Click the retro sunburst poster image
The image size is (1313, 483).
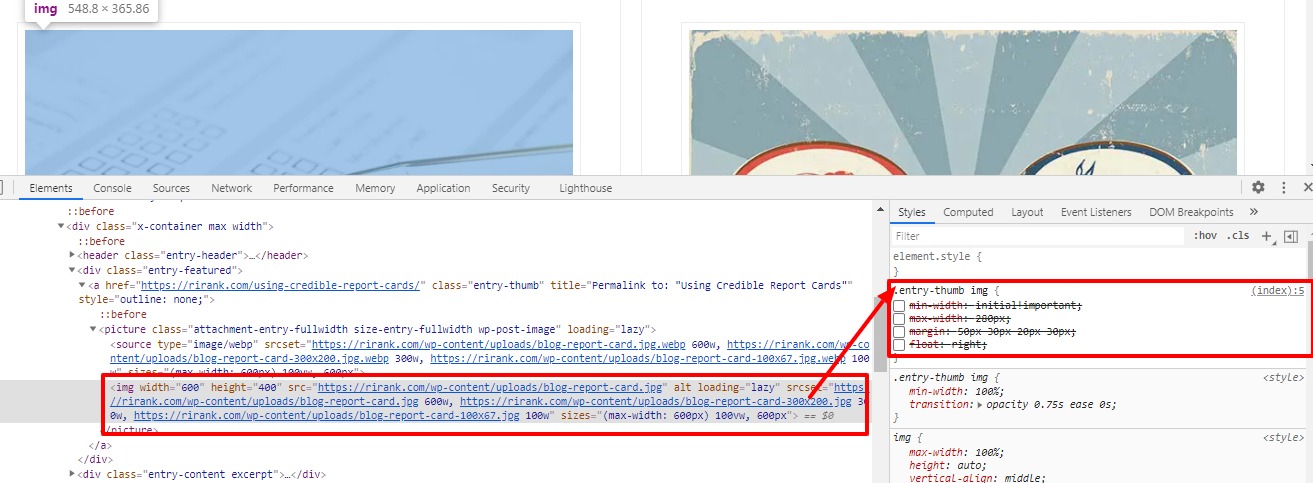pos(964,102)
